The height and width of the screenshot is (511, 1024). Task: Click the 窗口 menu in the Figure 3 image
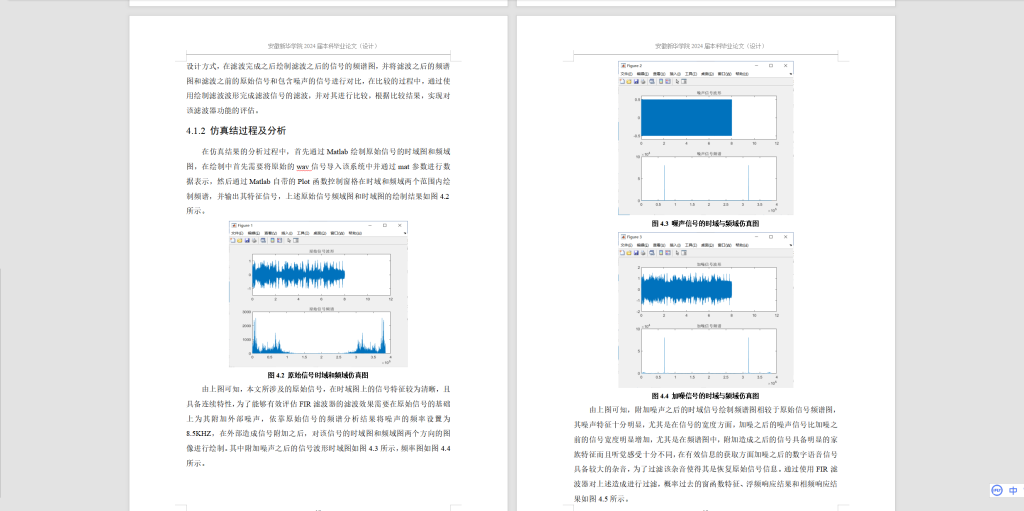pos(725,245)
